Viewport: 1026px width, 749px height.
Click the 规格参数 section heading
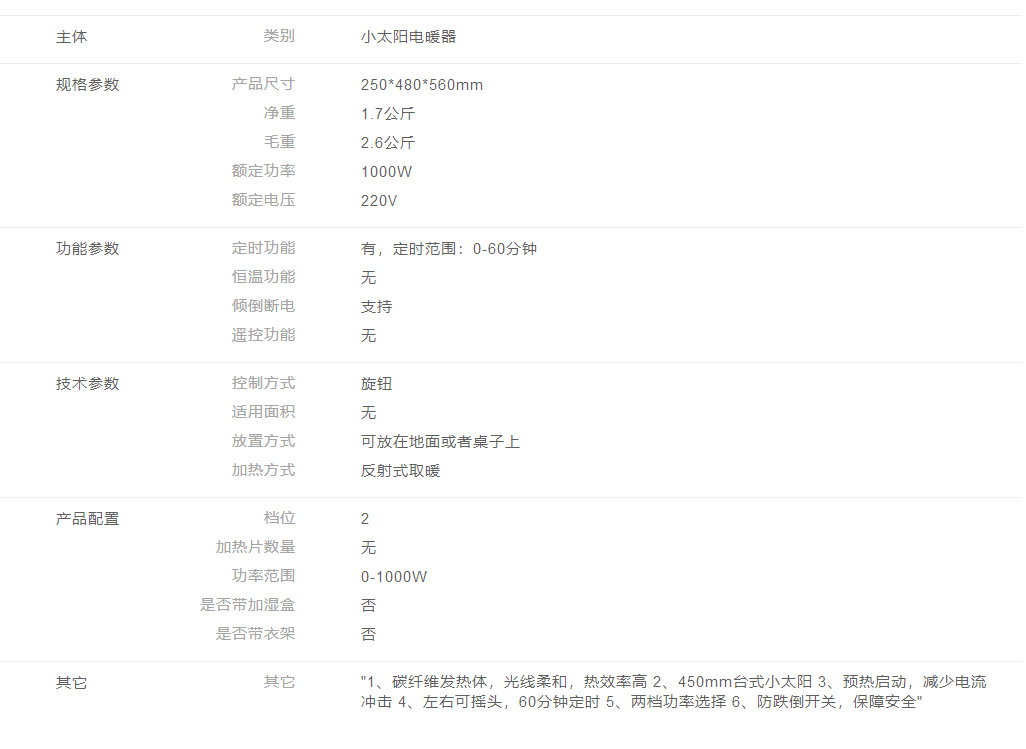point(87,85)
